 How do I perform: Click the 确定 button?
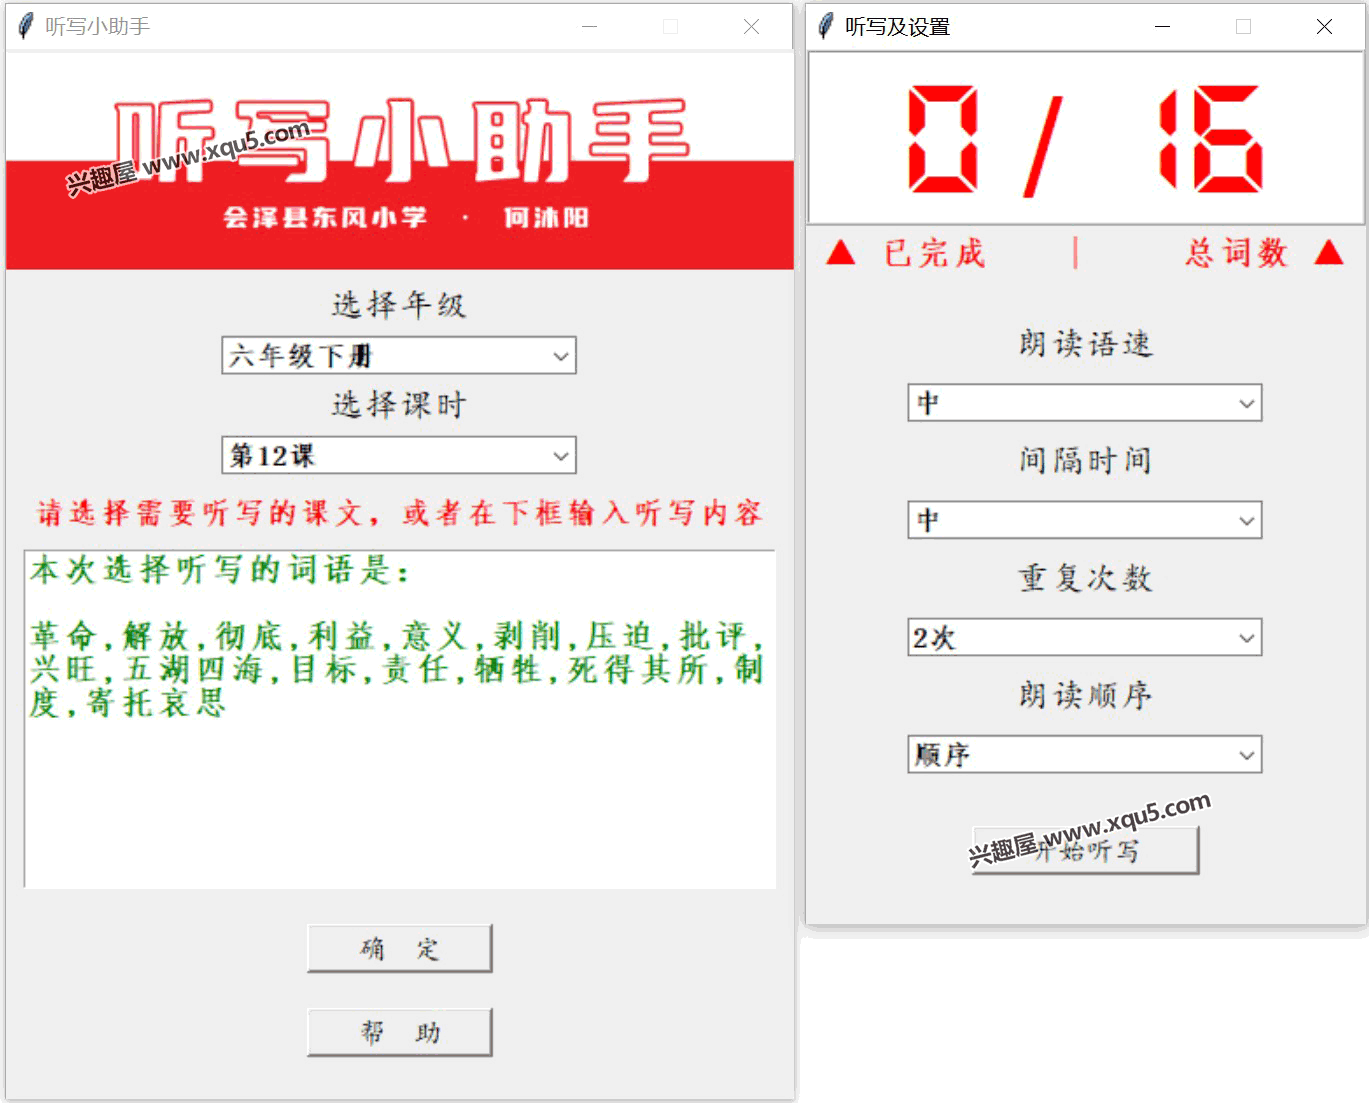(400, 948)
